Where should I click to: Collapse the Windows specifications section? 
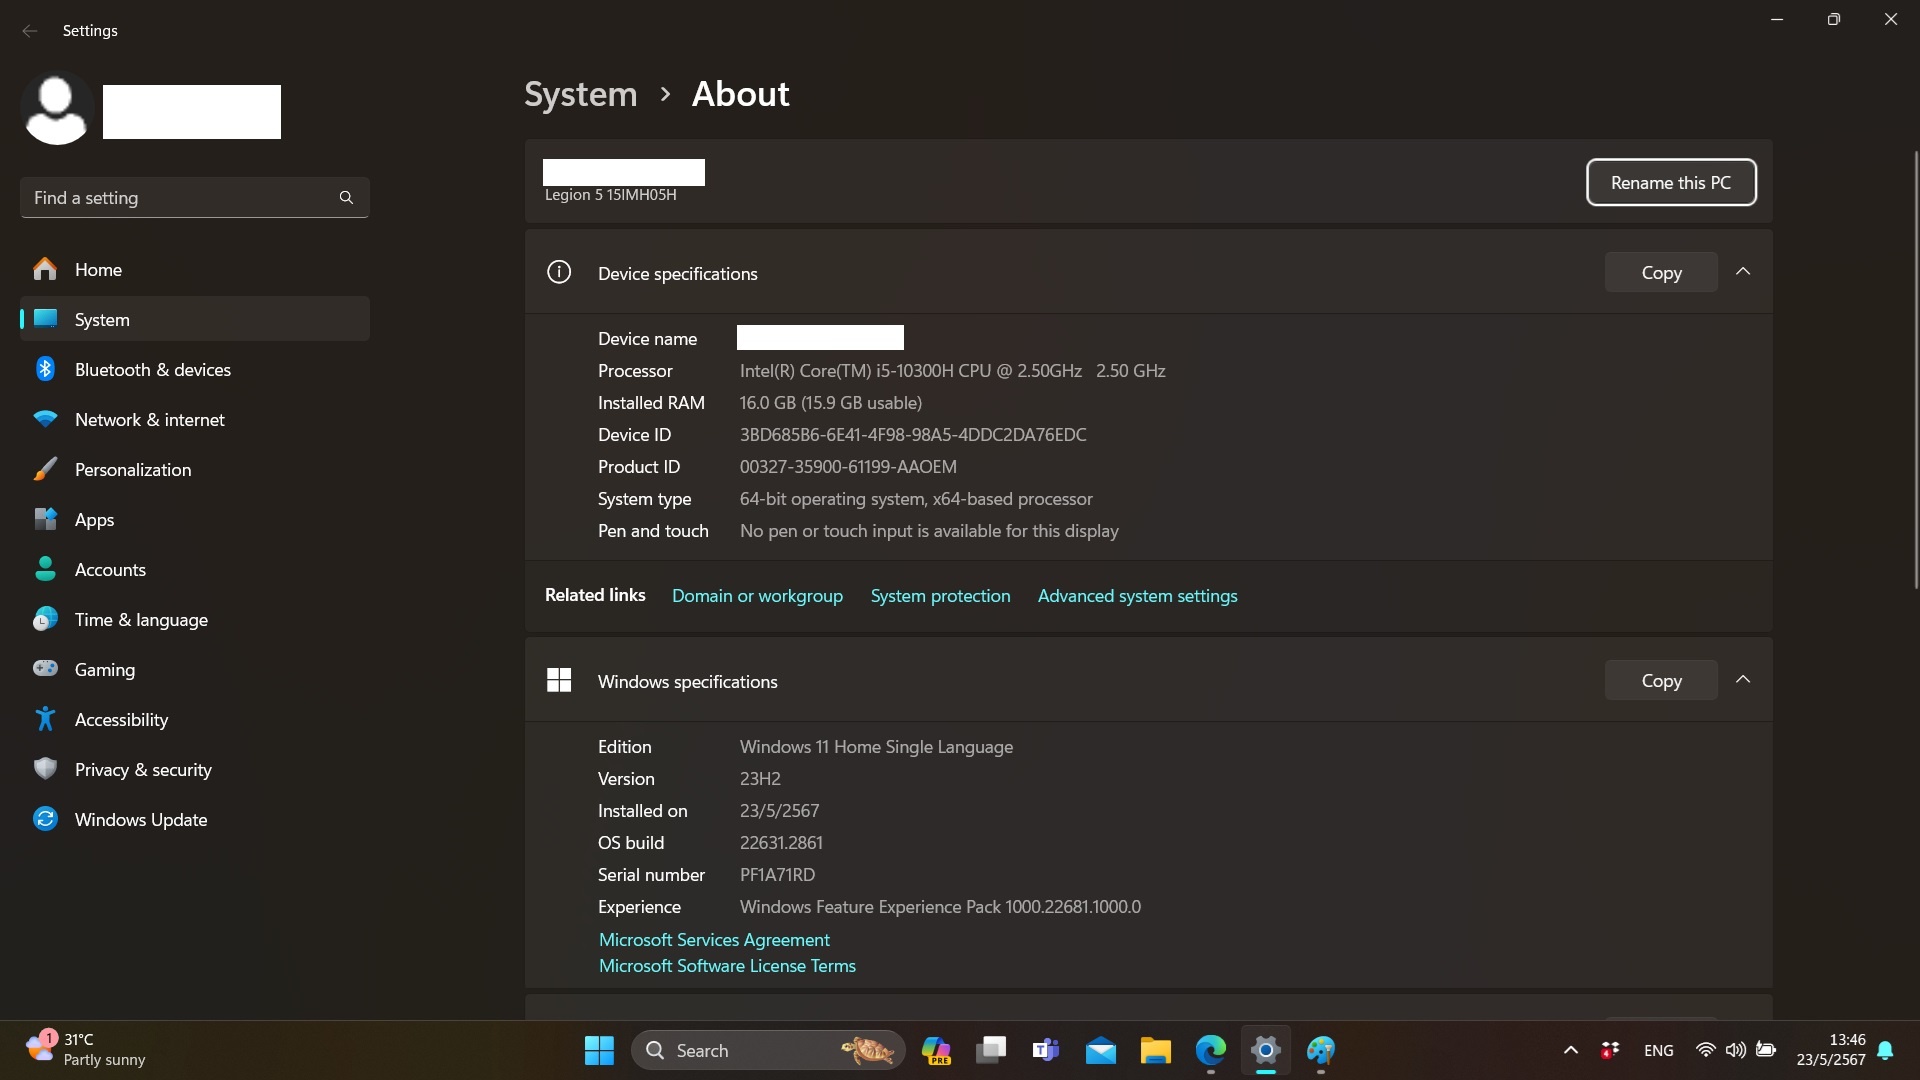pos(1743,680)
